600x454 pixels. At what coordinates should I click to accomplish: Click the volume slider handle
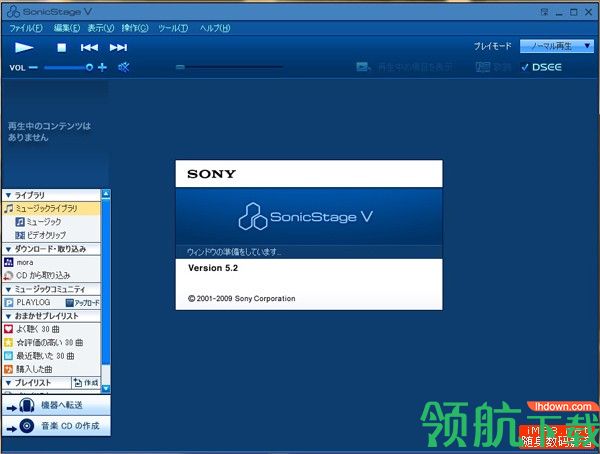click(x=89, y=68)
